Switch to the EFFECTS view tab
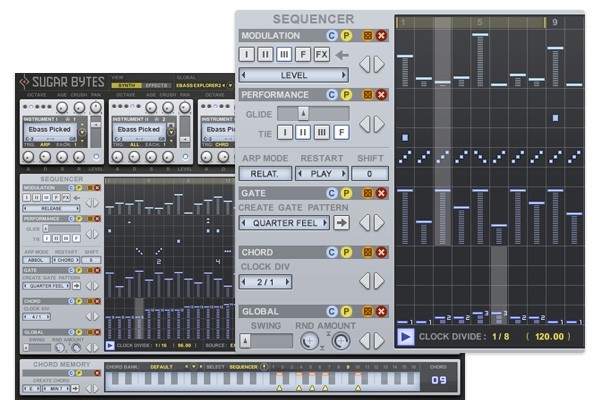The image size is (600, 400). [157, 85]
